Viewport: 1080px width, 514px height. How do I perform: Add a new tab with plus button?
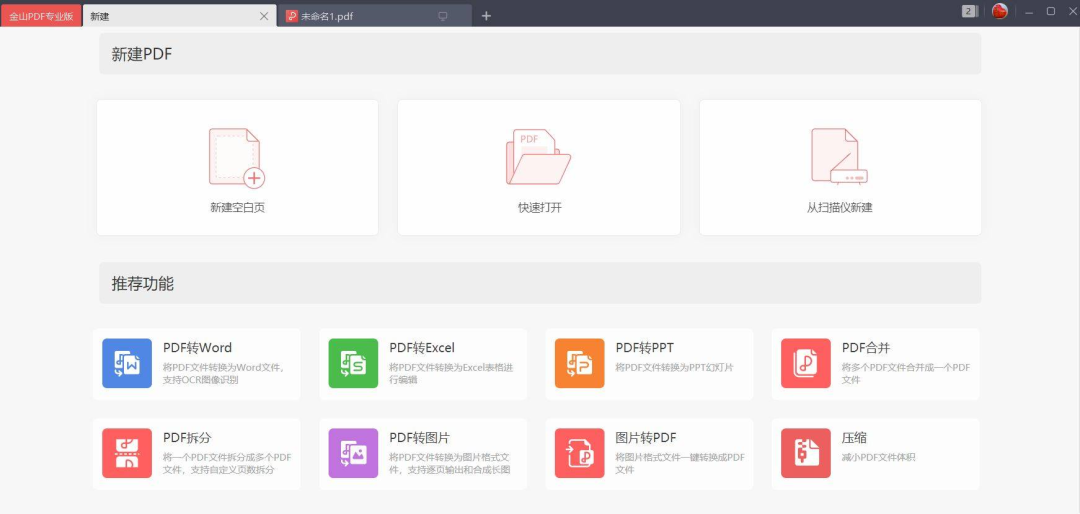coord(486,16)
